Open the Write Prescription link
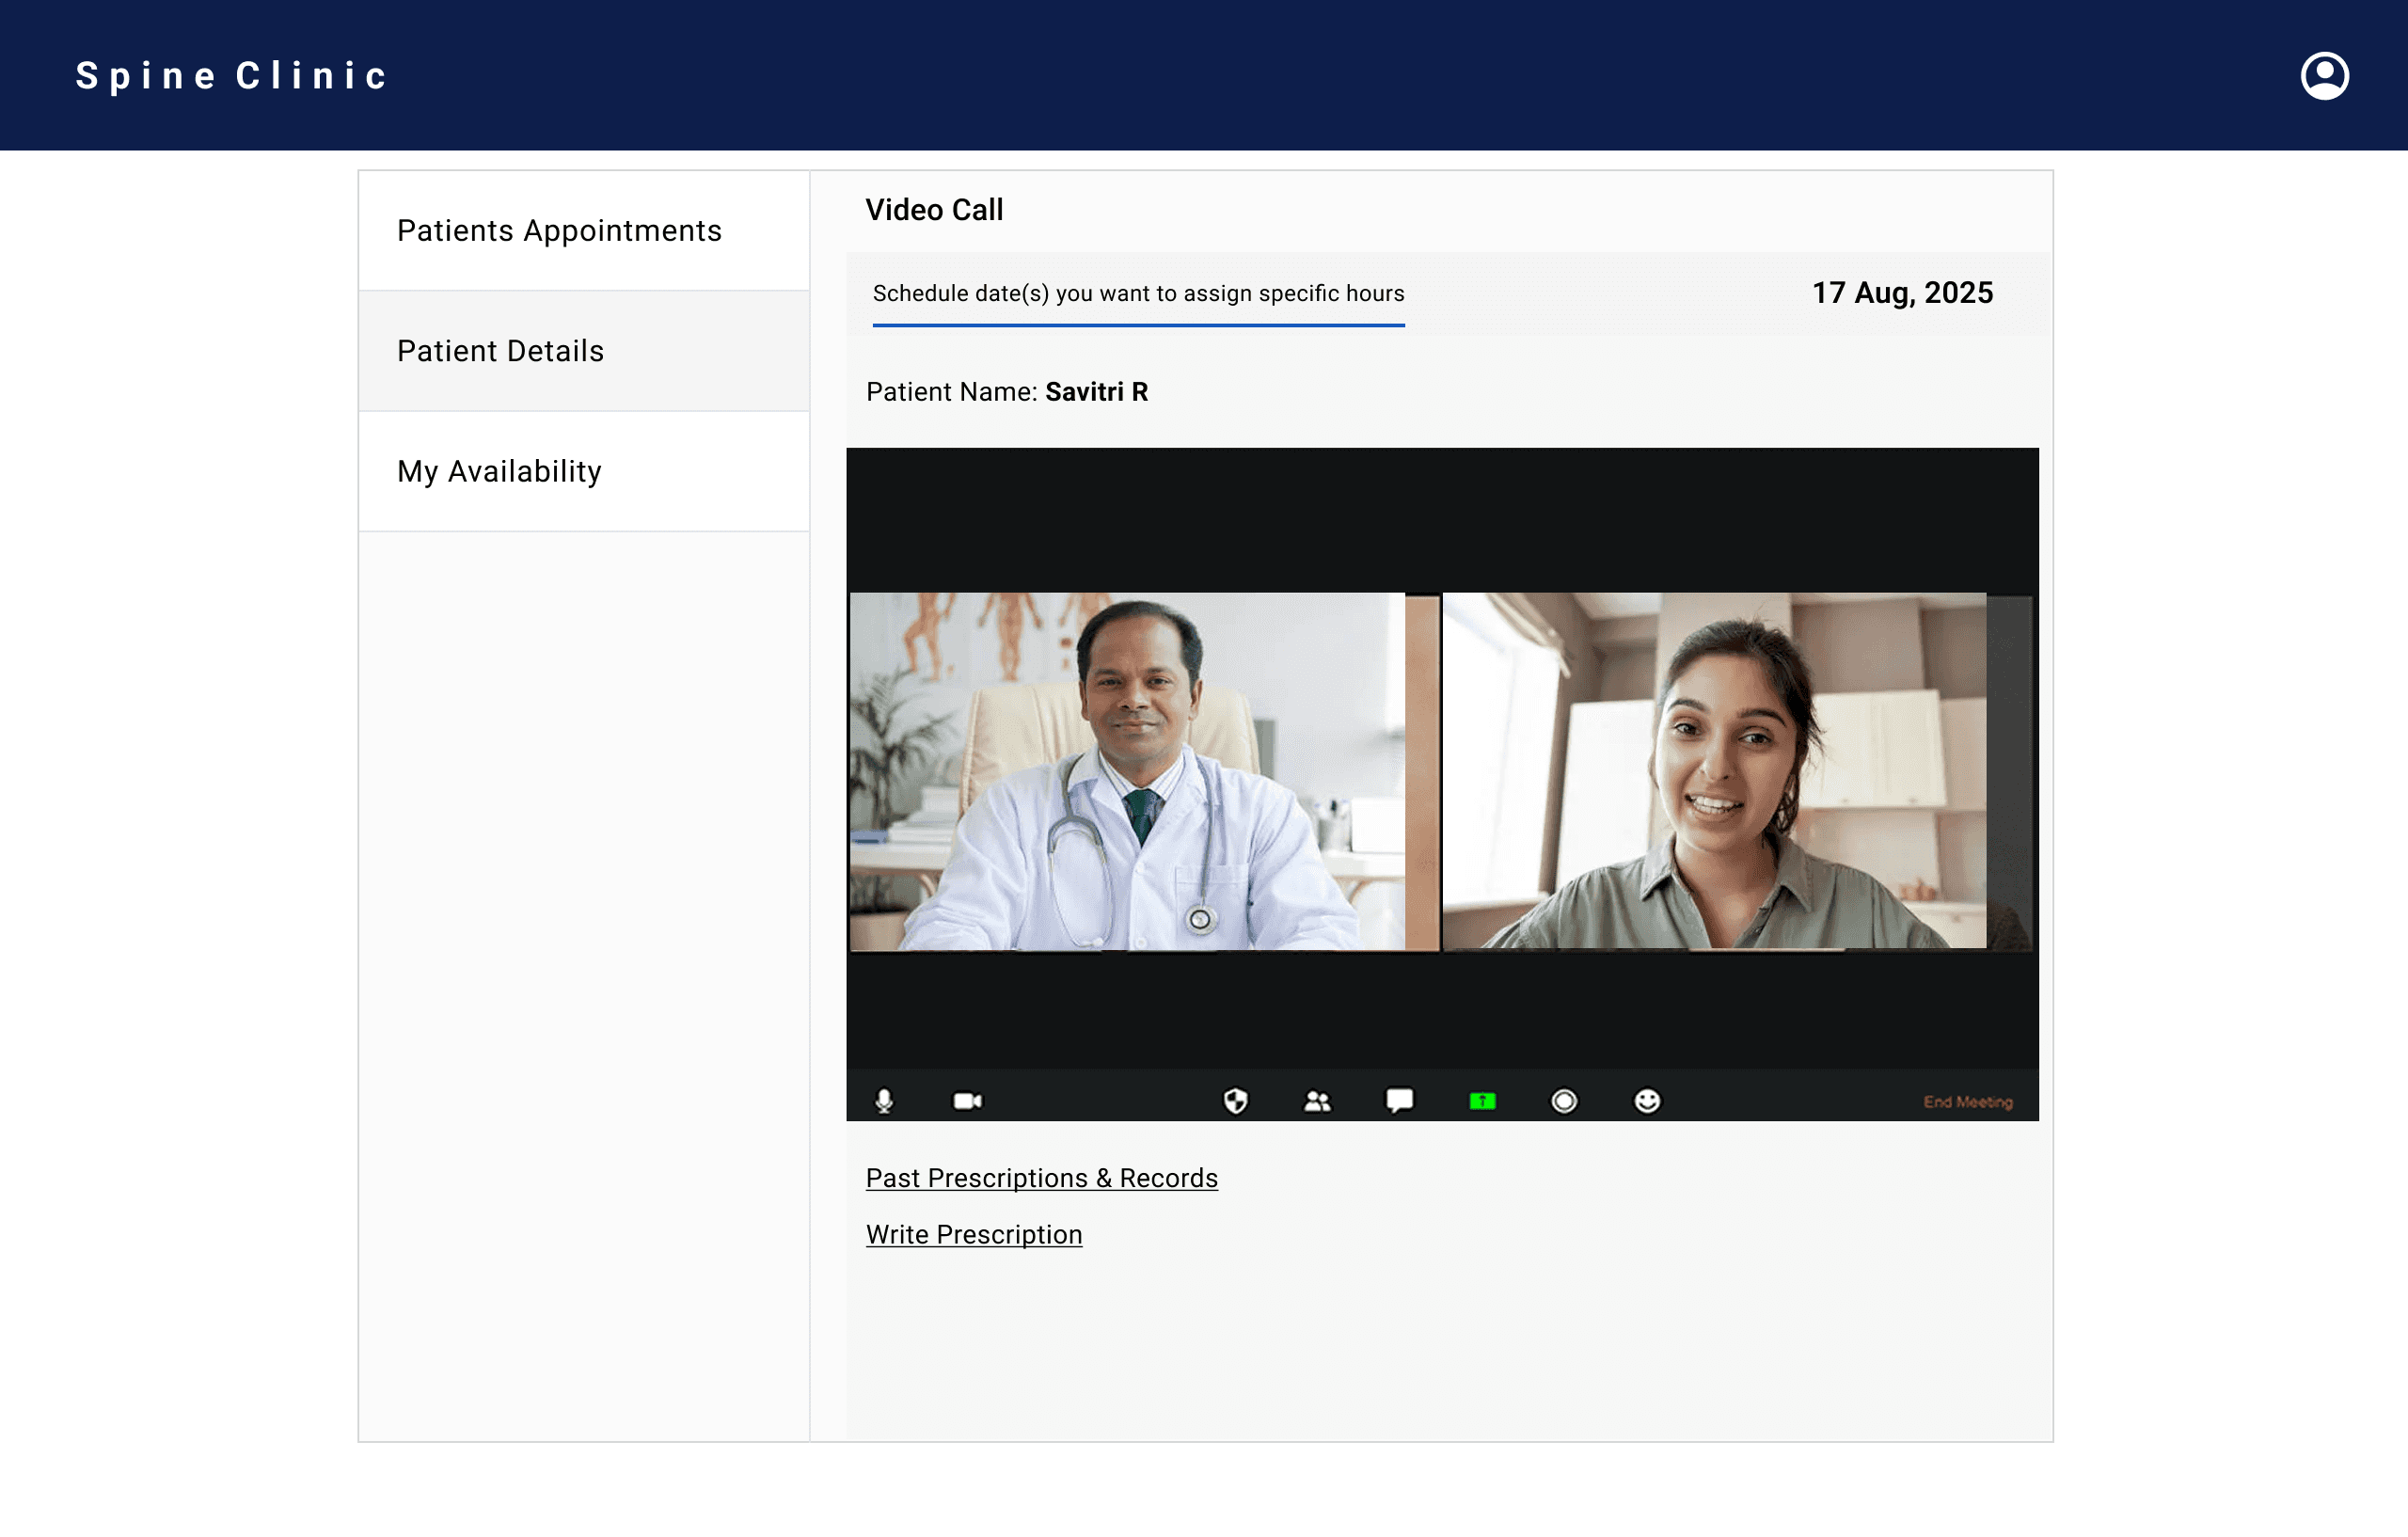Viewport: 2408px width, 1537px height. [x=973, y=1234]
